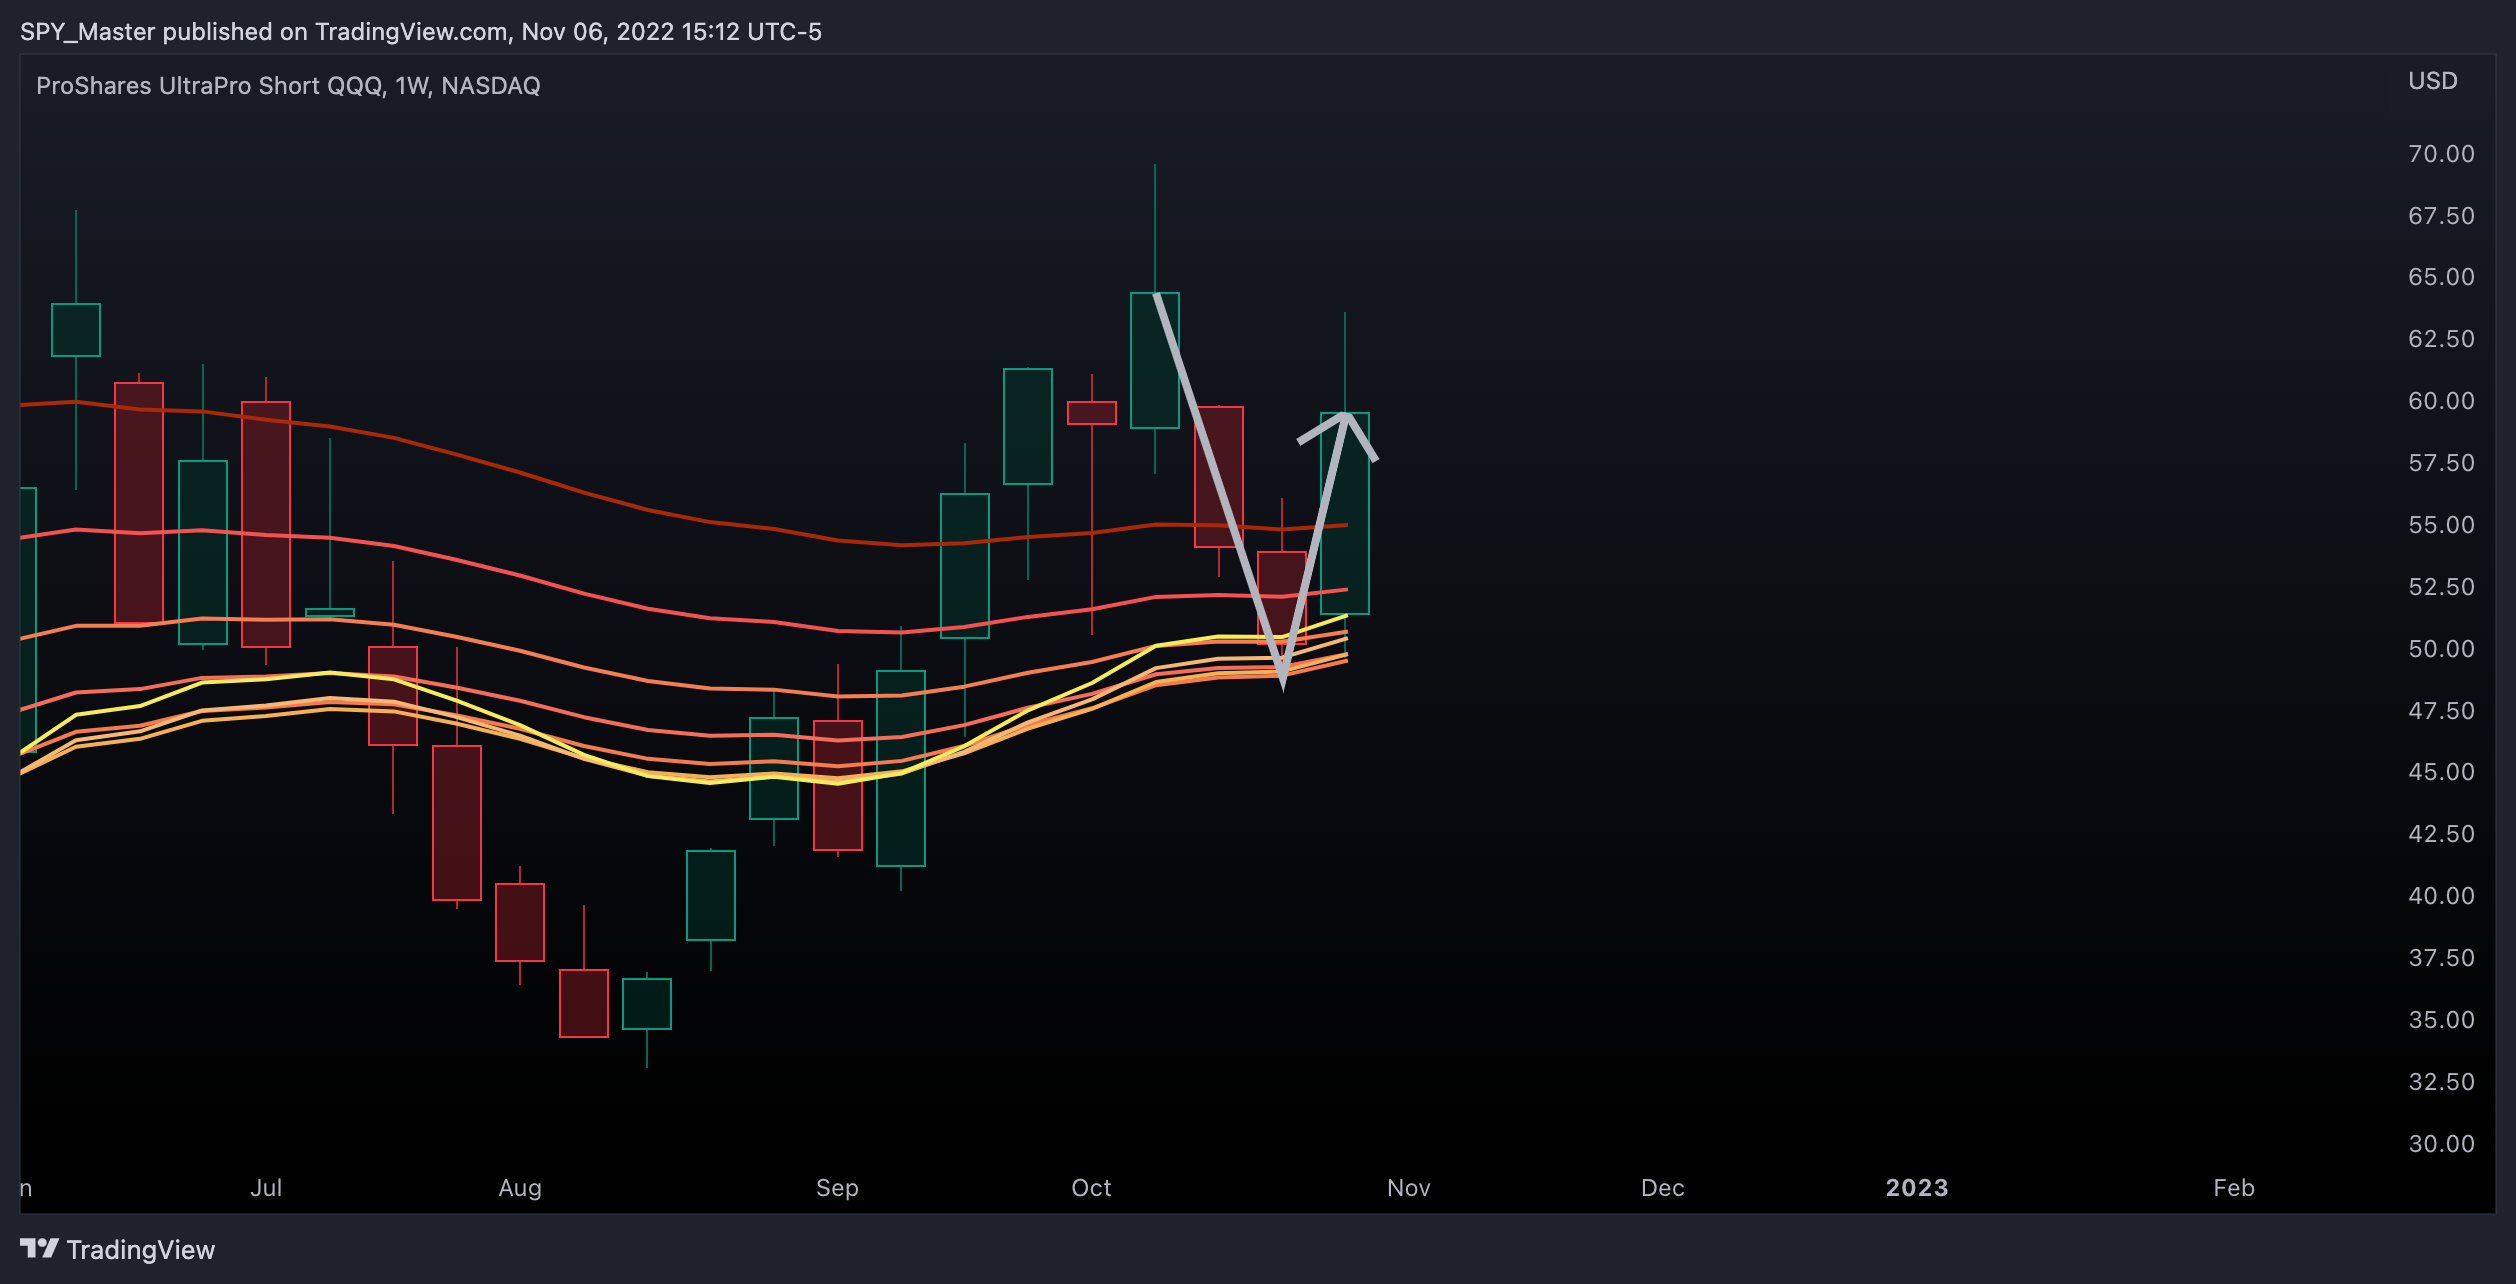Screen dimensions: 2516x1284
Task: Click the 52.50 price axis label
Action: coord(2441,587)
